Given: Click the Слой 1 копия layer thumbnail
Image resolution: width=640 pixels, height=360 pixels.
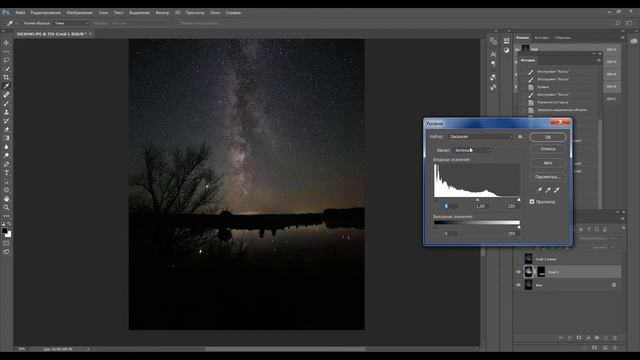Looking at the screenshot, I should coord(529,259).
